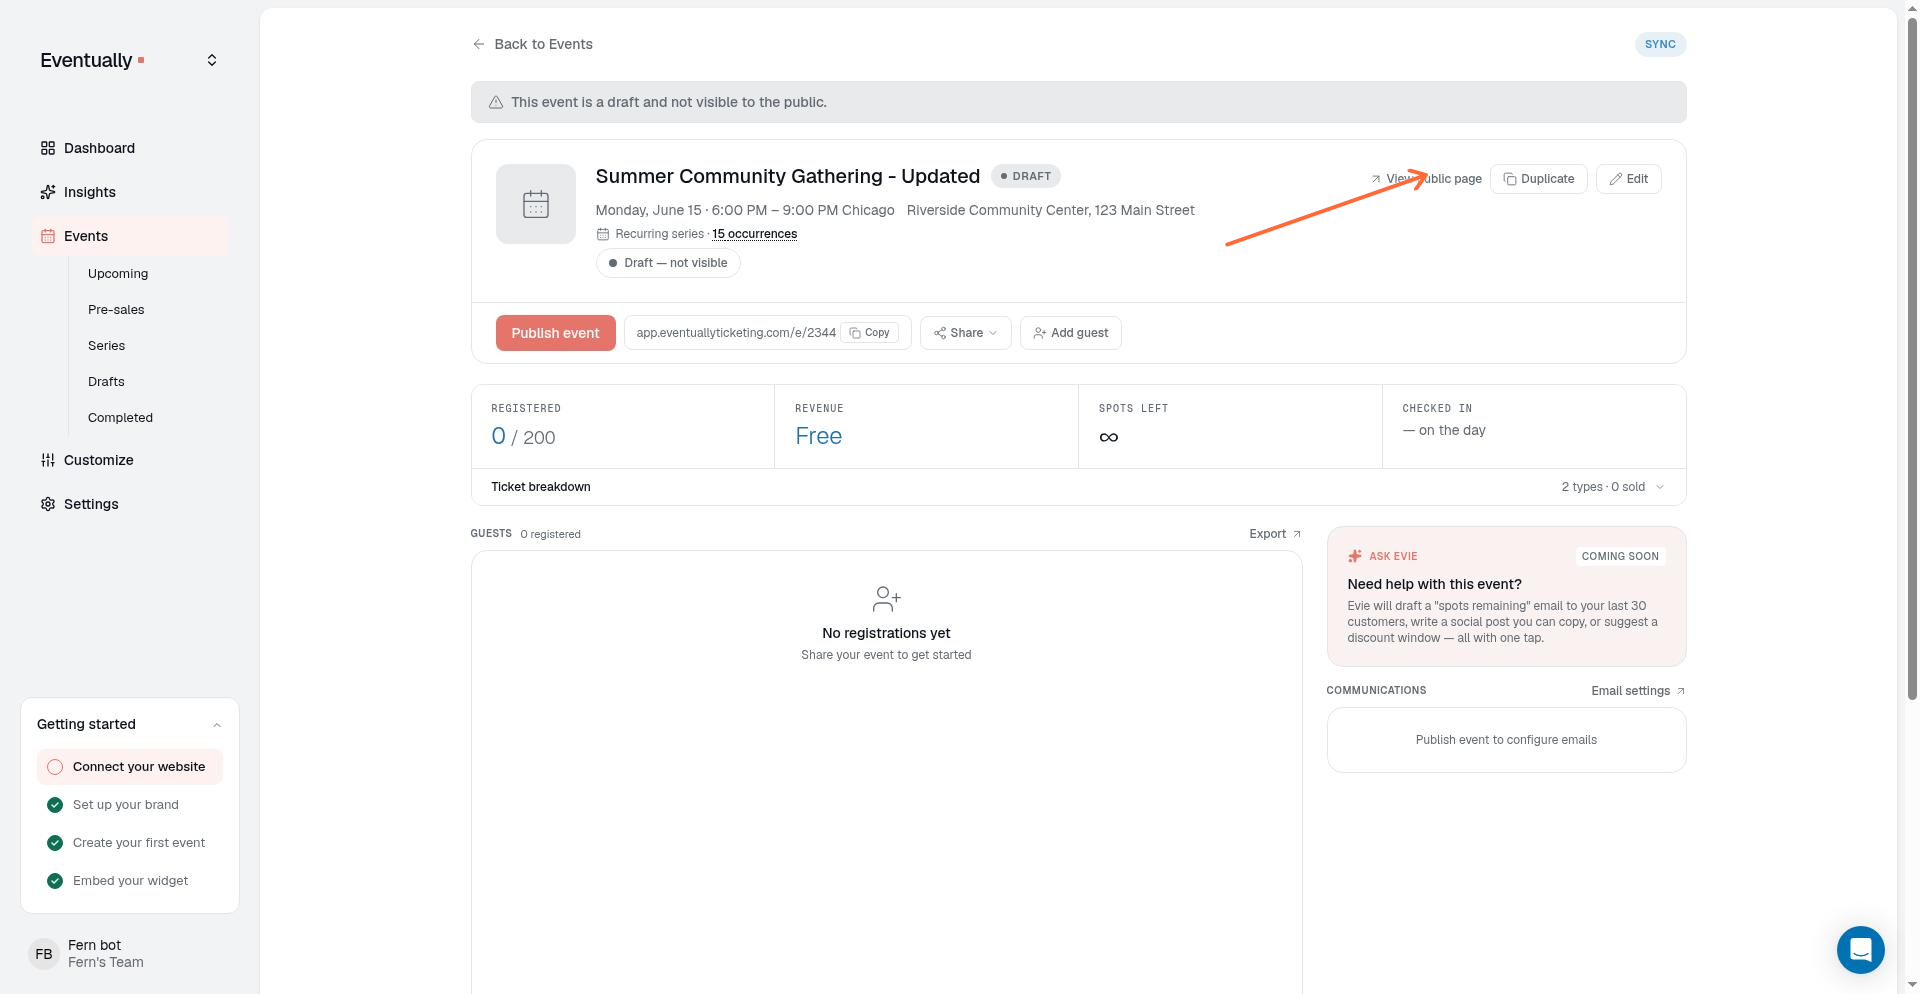Viewport: 1920px width, 994px height.
Task: Click the Eventually logo
Action: click(x=92, y=60)
